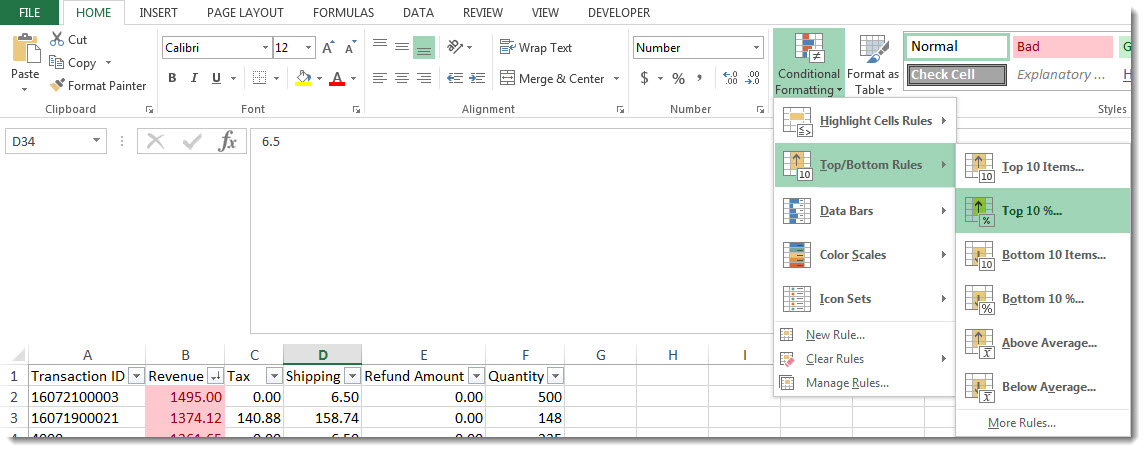1146x452 pixels.
Task: Open Color Scales submenu
Action: (x=865, y=255)
